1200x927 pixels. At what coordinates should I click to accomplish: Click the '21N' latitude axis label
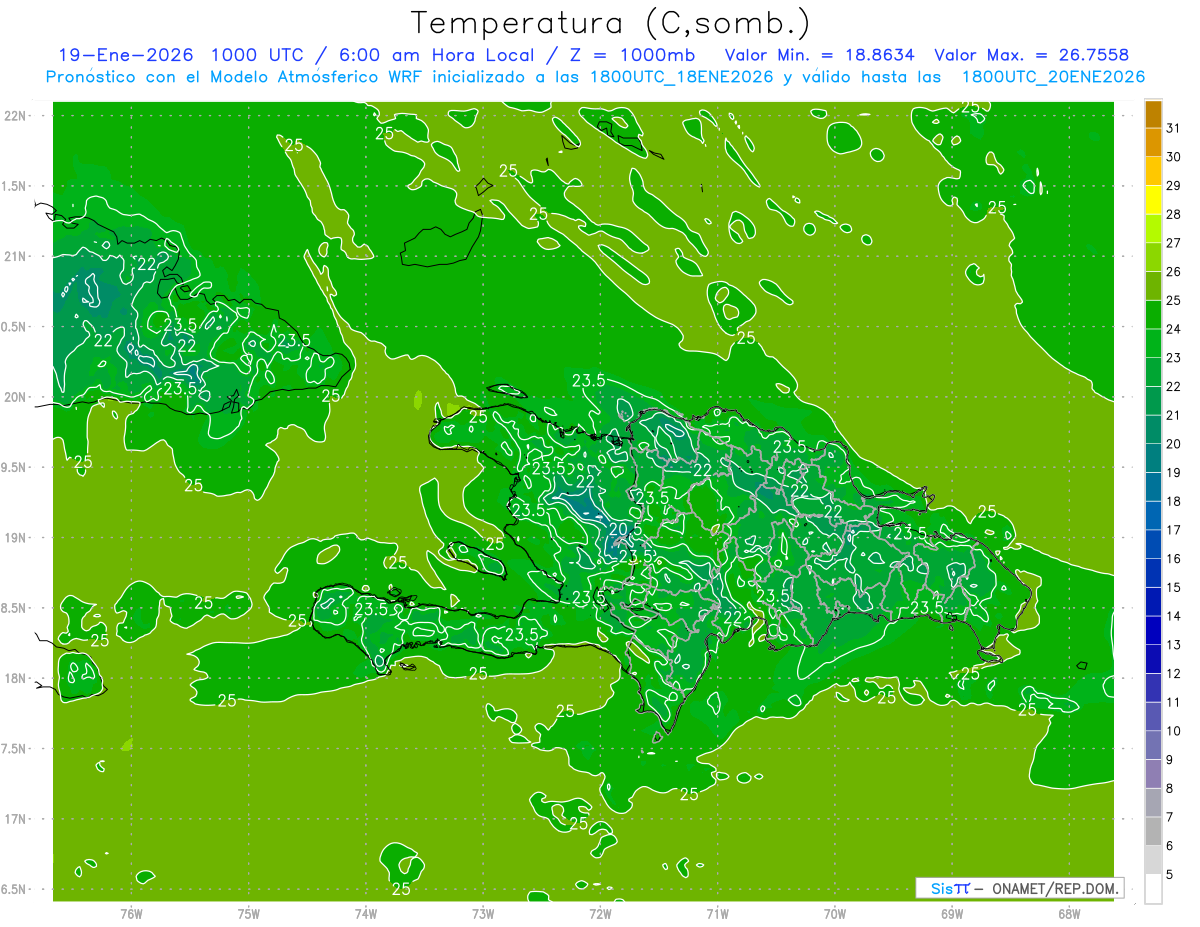click(x=16, y=256)
